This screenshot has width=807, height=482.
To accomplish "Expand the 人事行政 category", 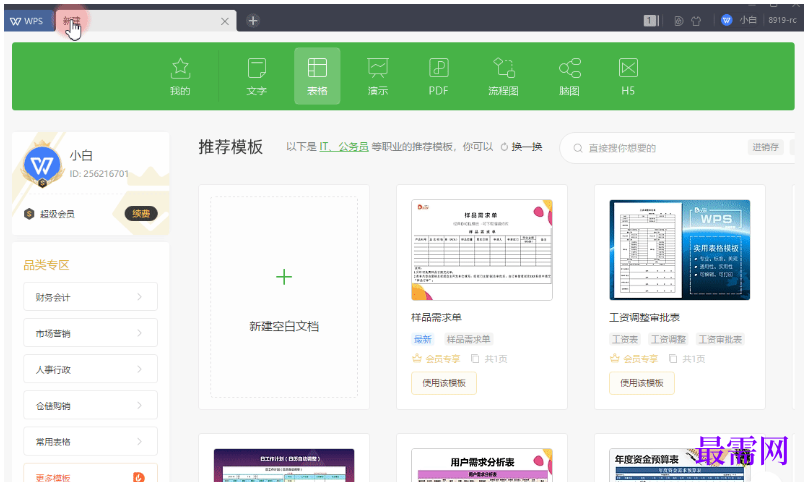I will tap(90, 369).
